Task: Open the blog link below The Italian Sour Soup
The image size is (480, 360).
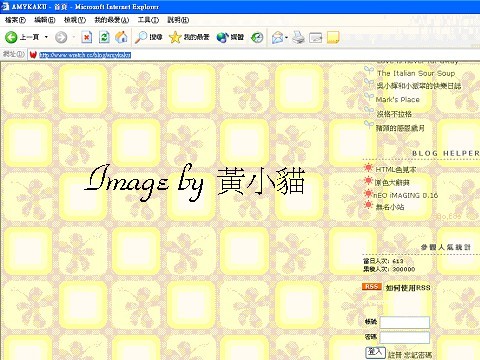Action: click(x=419, y=86)
